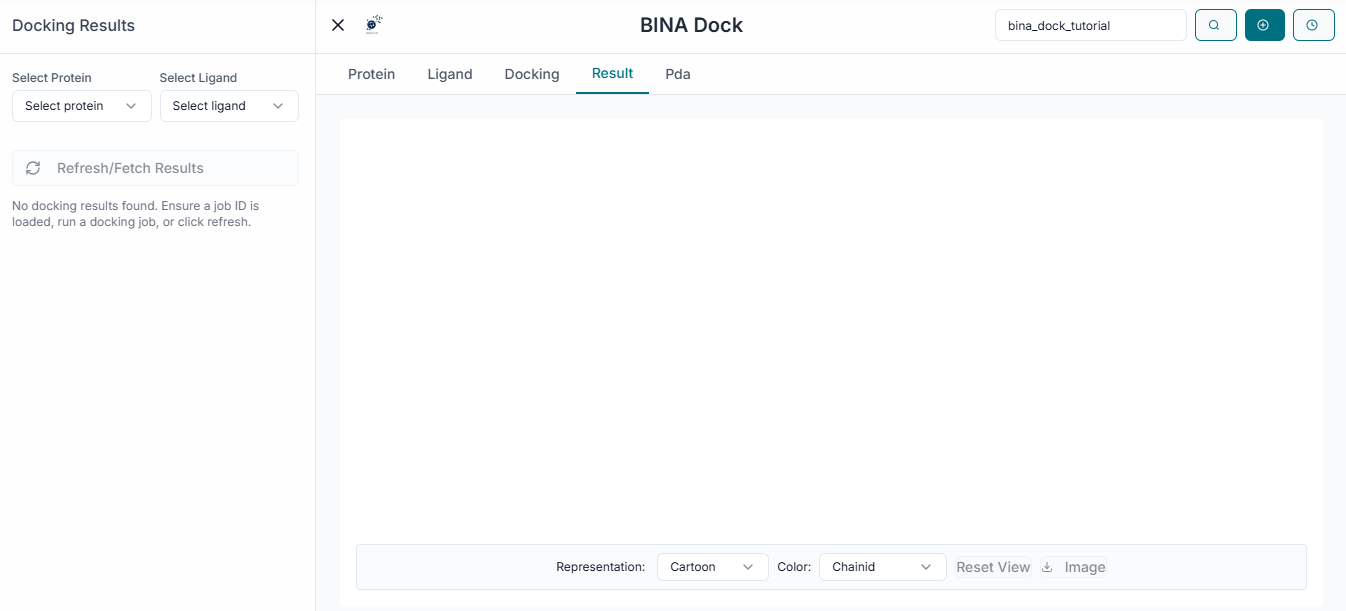Click the circular refresh arrows icon
Screen dimensions: 1346x611
click(x=33, y=168)
